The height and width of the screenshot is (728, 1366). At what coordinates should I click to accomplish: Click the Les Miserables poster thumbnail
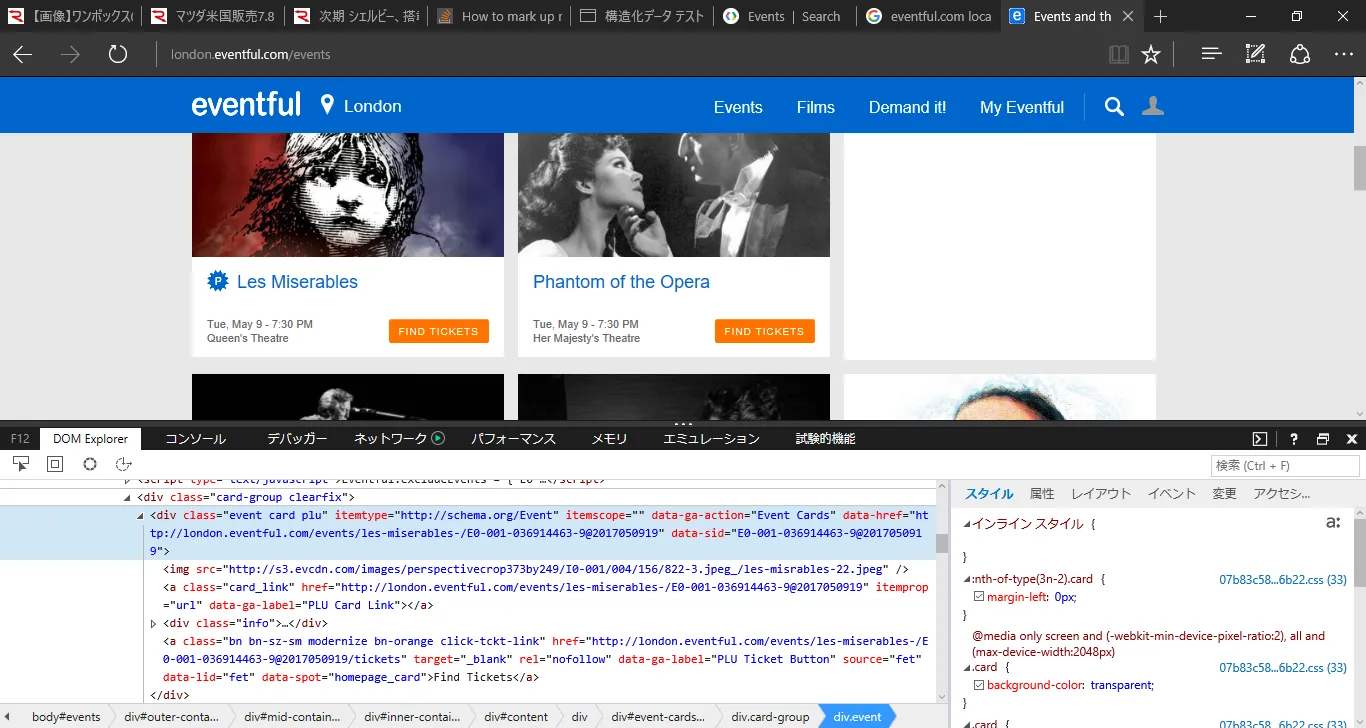tap(348, 195)
